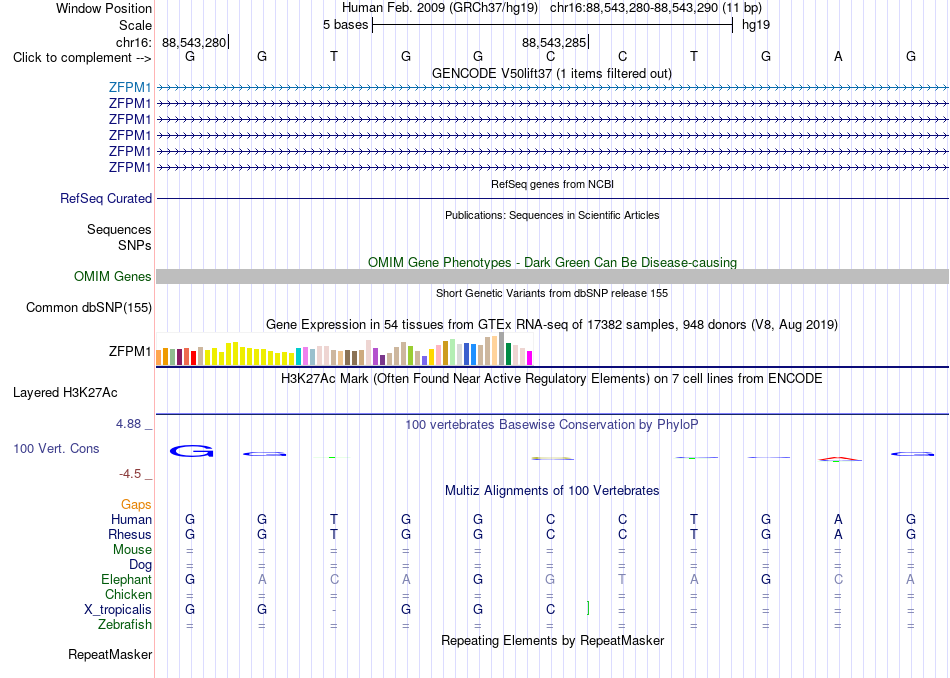
Task: Open 'Multiz Alignments of 100 Vertebrates' title
Action: (x=552, y=490)
